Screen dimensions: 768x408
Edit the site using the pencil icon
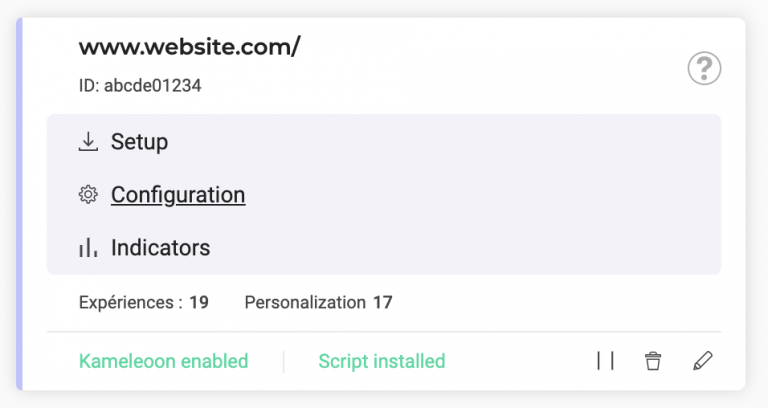tap(703, 361)
